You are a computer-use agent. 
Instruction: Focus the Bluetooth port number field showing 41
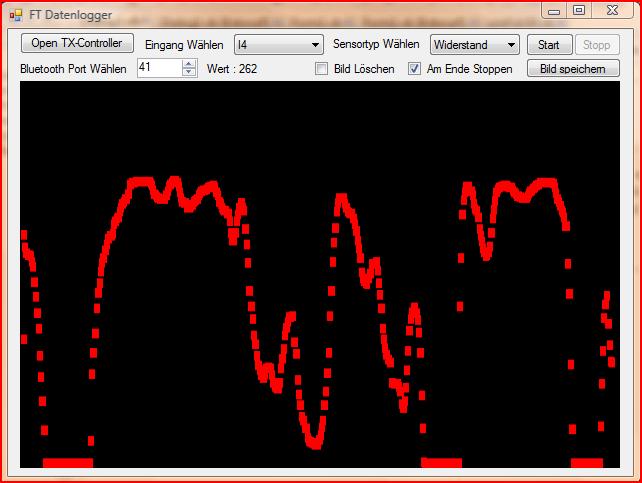pyautogui.click(x=160, y=68)
